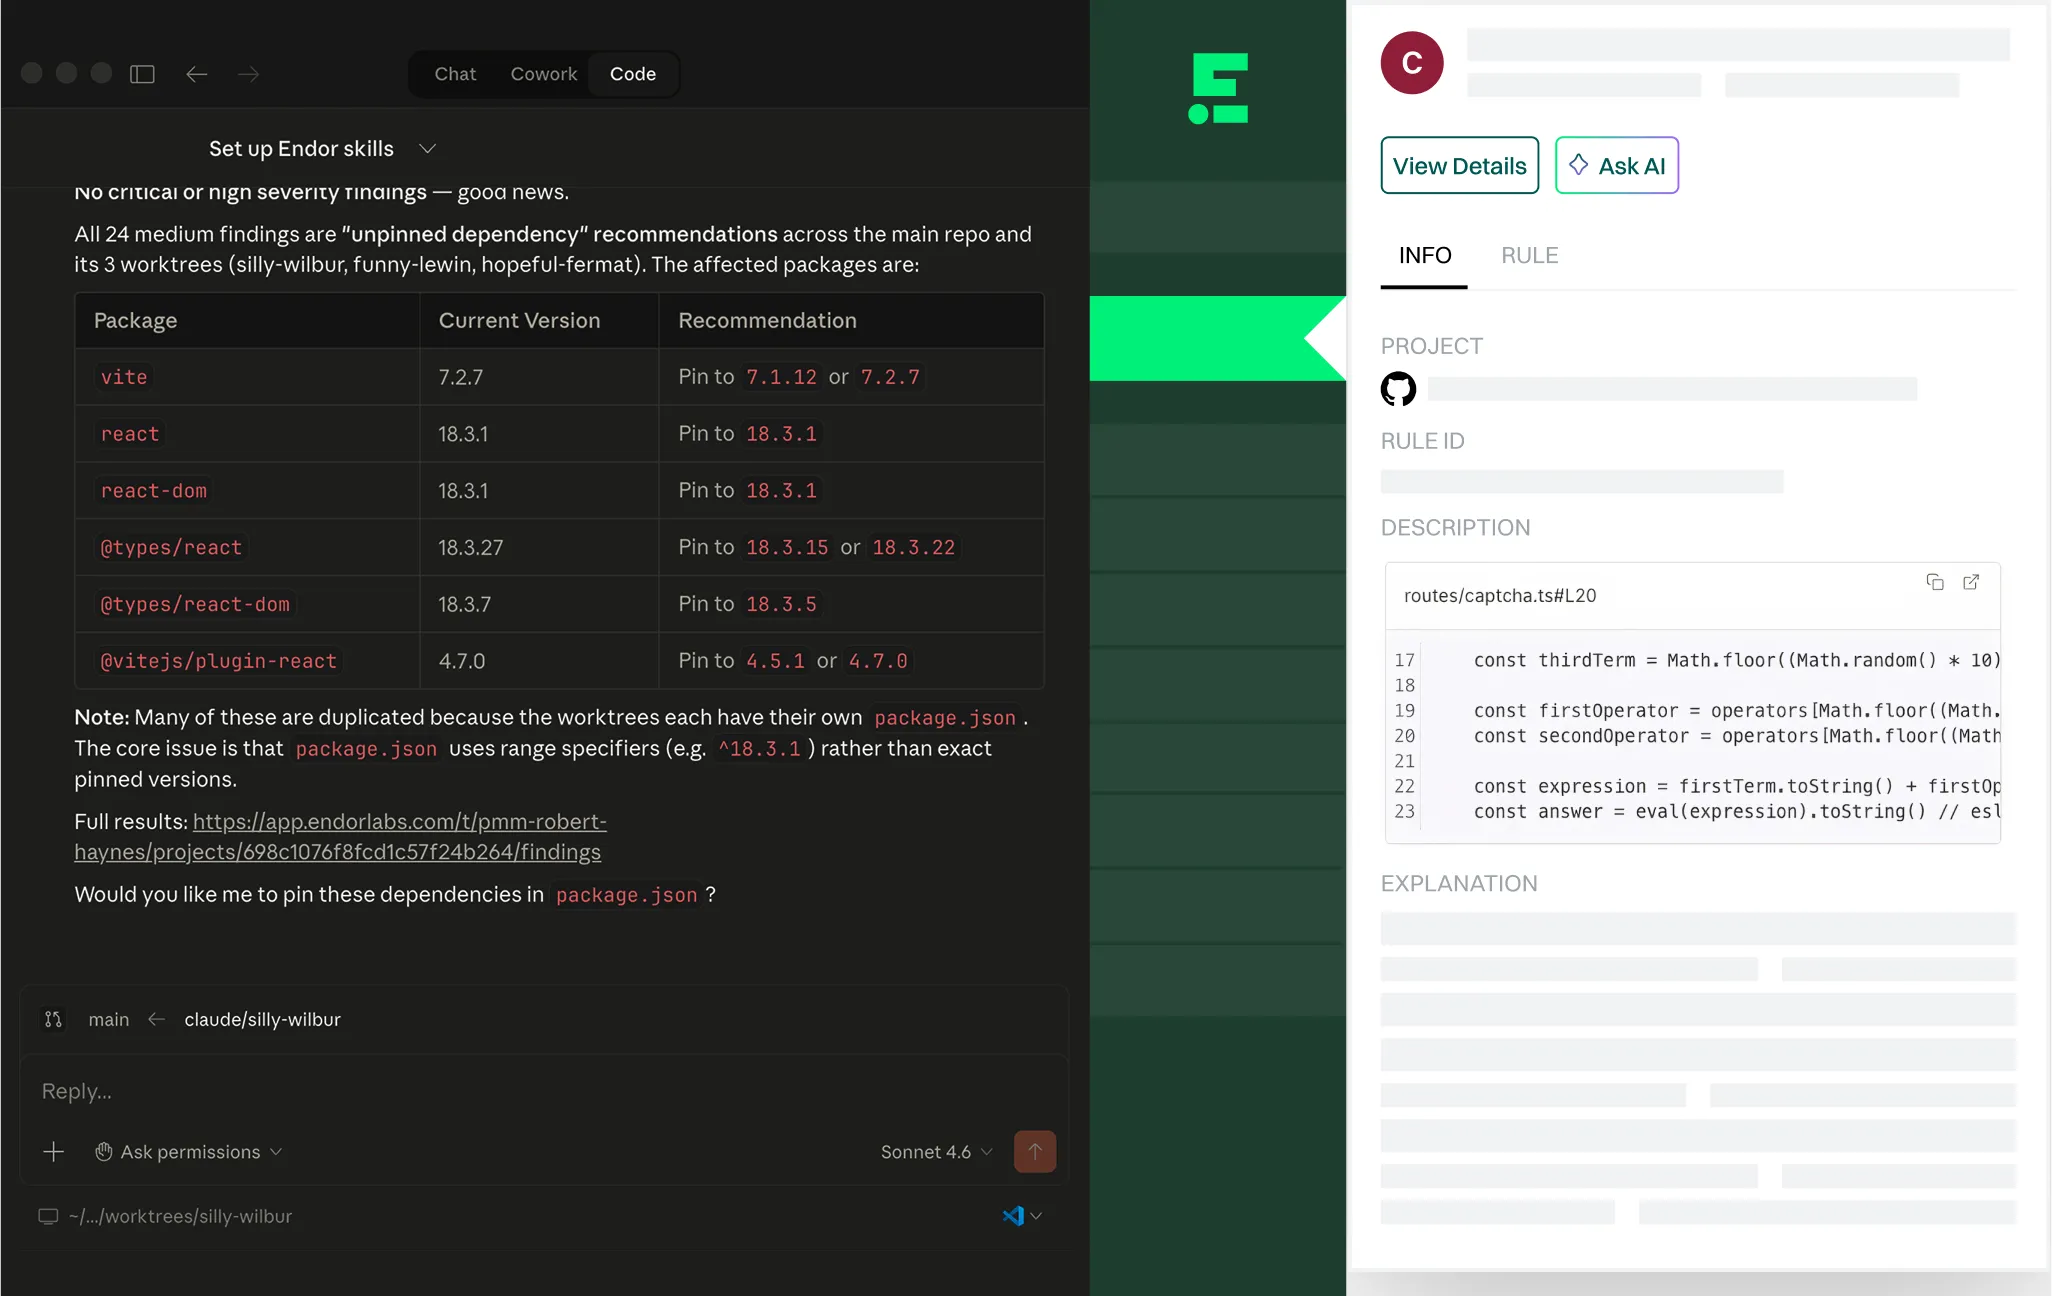Image resolution: width=2052 pixels, height=1296 pixels.
Task: Click inside the Reply input field
Action: 400,1091
